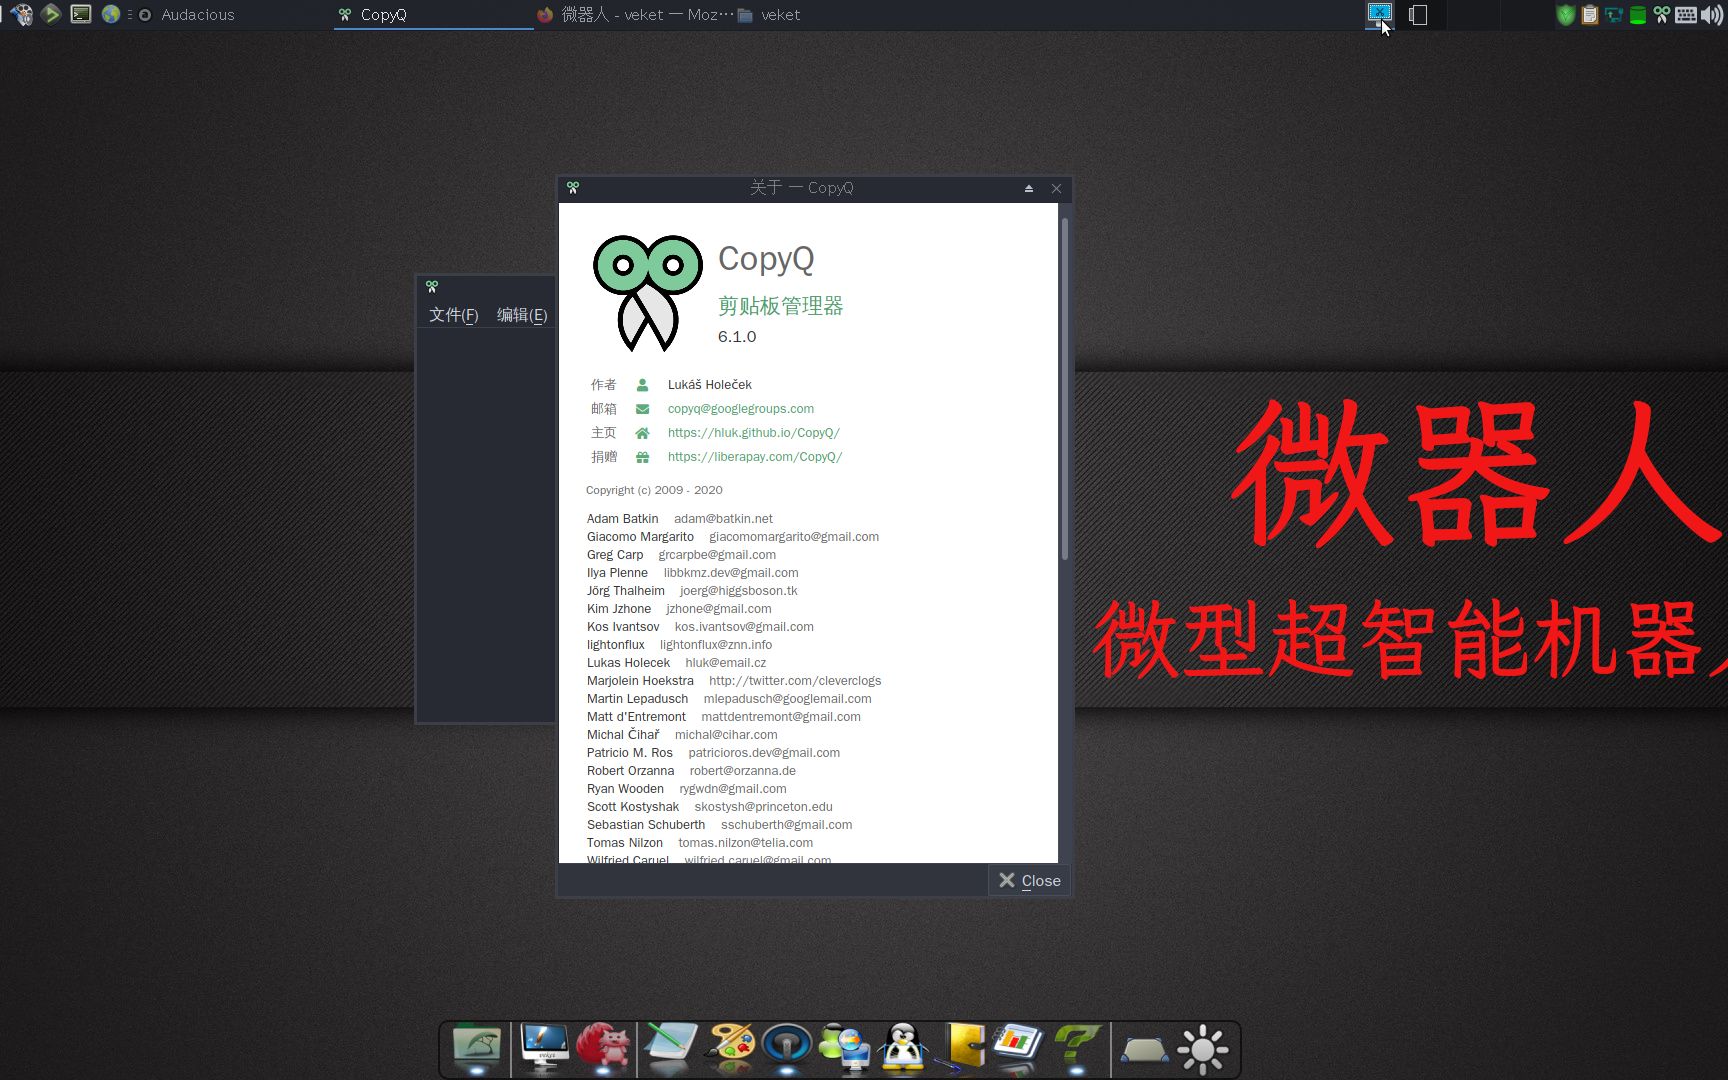Click the 剪贴板管理器 subtitle text
The width and height of the screenshot is (1728, 1080).
click(781, 306)
